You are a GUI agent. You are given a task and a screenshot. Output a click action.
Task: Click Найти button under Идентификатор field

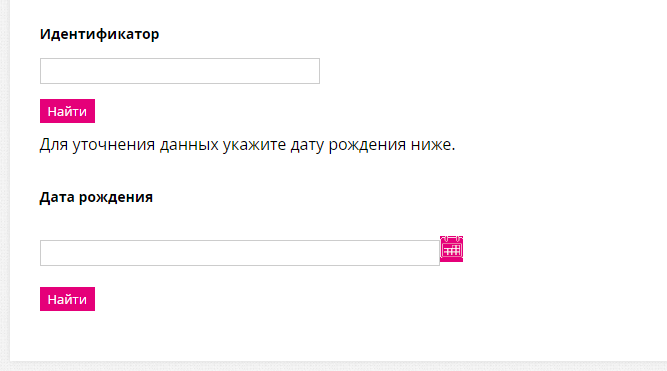(67, 111)
